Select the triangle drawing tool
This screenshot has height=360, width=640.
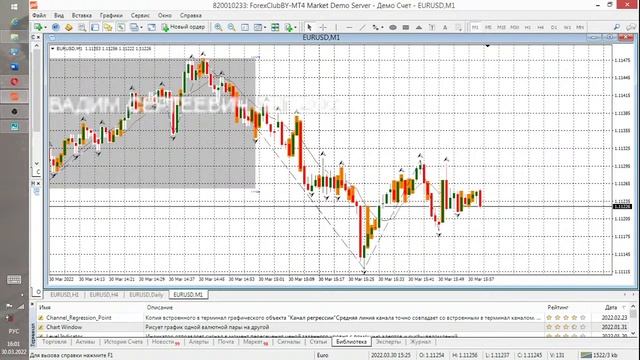[419, 27]
